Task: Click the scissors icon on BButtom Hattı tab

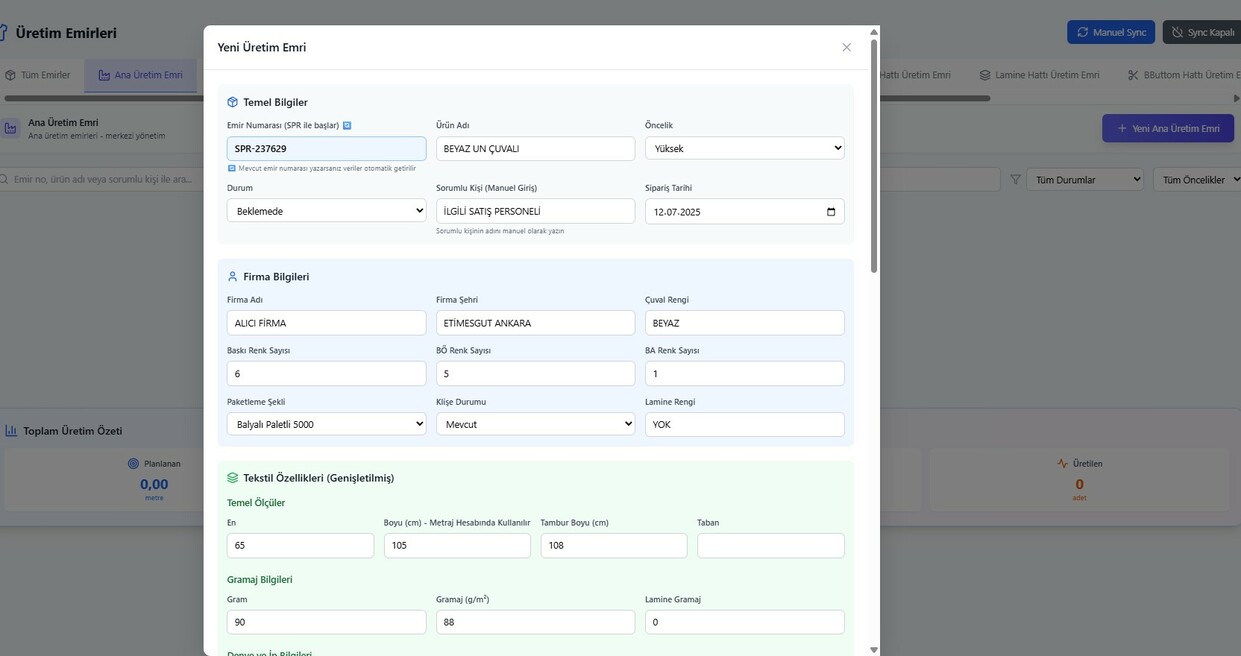Action: click(x=1133, y=75)
